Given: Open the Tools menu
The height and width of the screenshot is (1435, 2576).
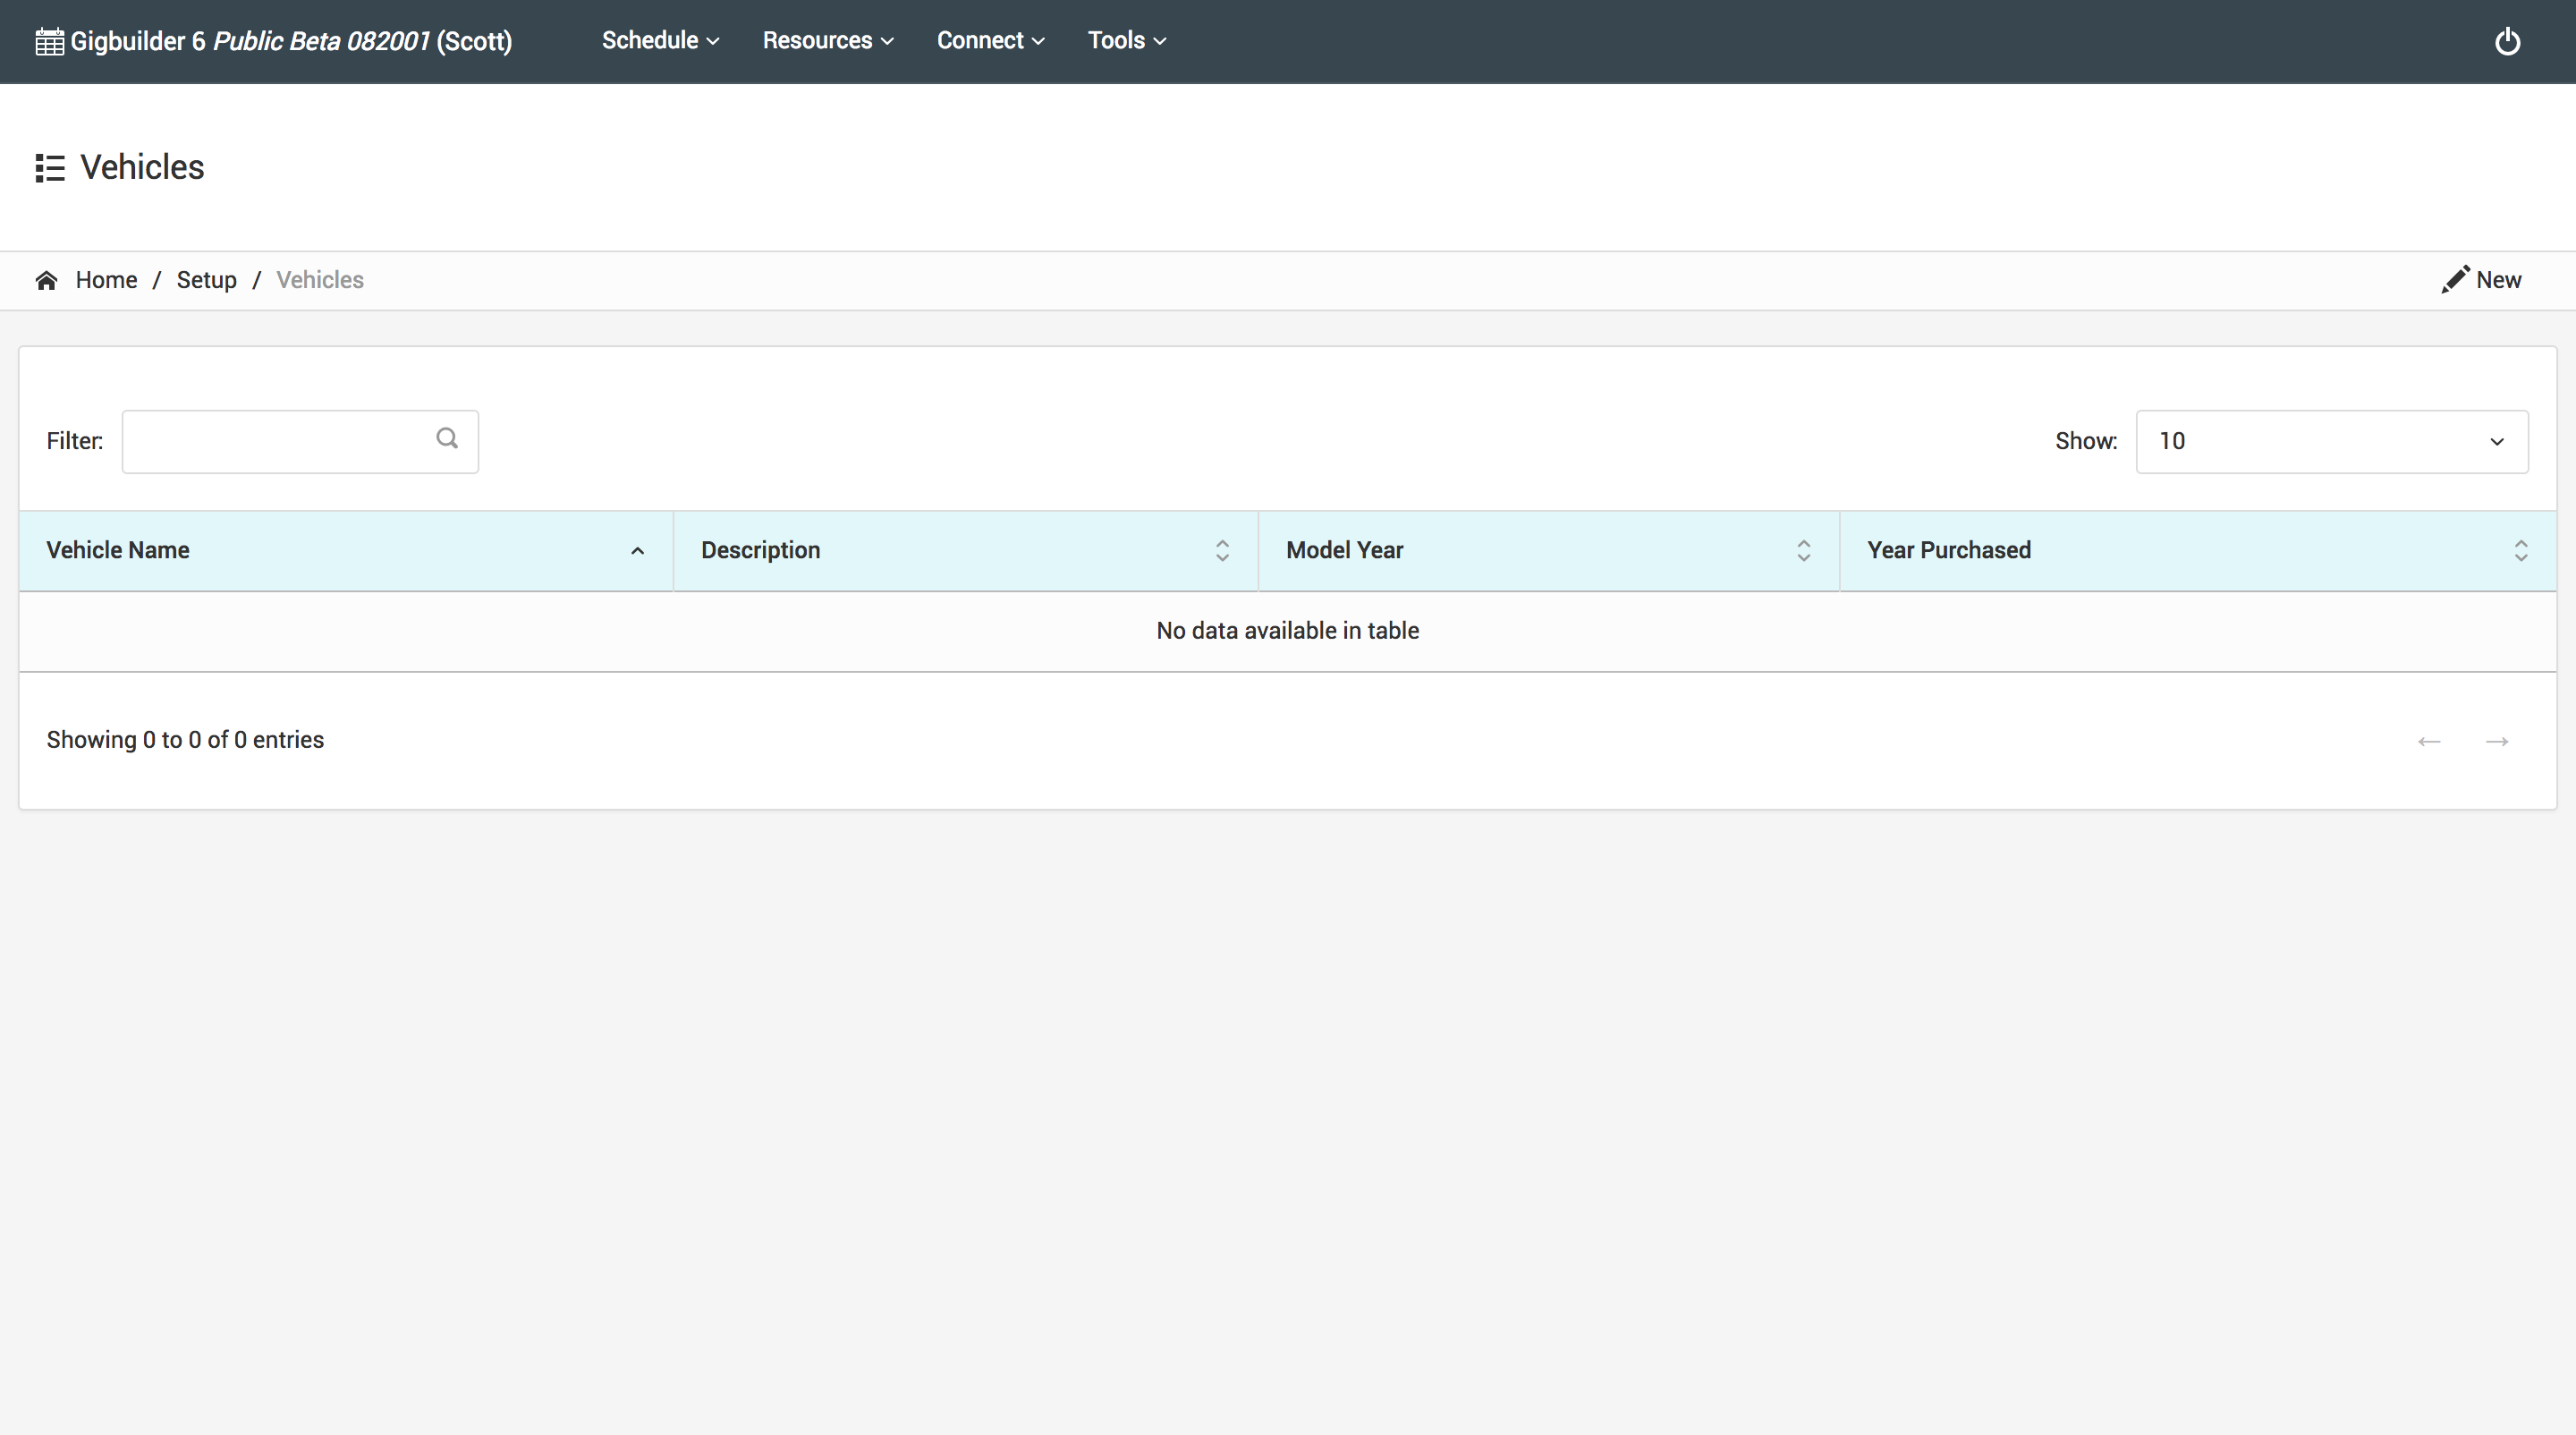Looking at the screenshot, I should pos(1126,41).
